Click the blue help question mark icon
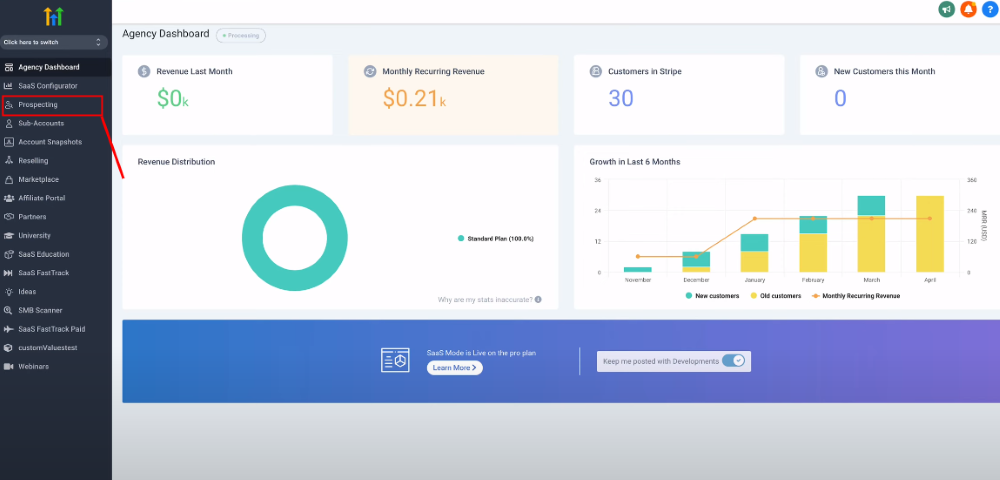The image size is (1000, 480). (x=990, y=10)
